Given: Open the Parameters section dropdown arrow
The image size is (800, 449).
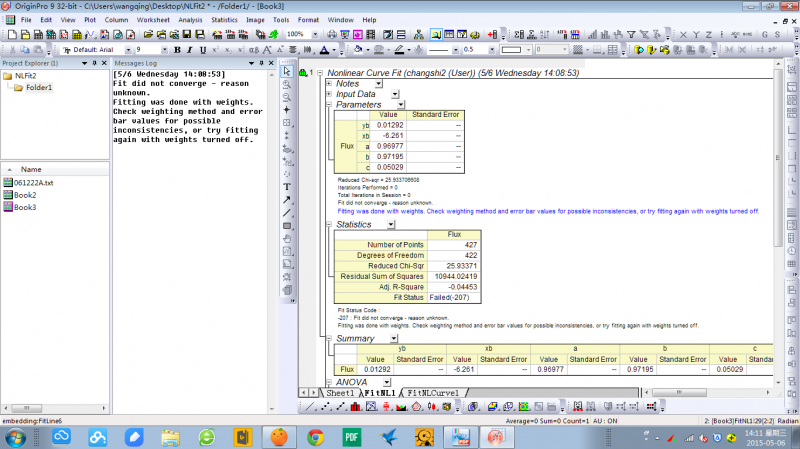Looking at the screenshot, I should click(x=401, y=104).
